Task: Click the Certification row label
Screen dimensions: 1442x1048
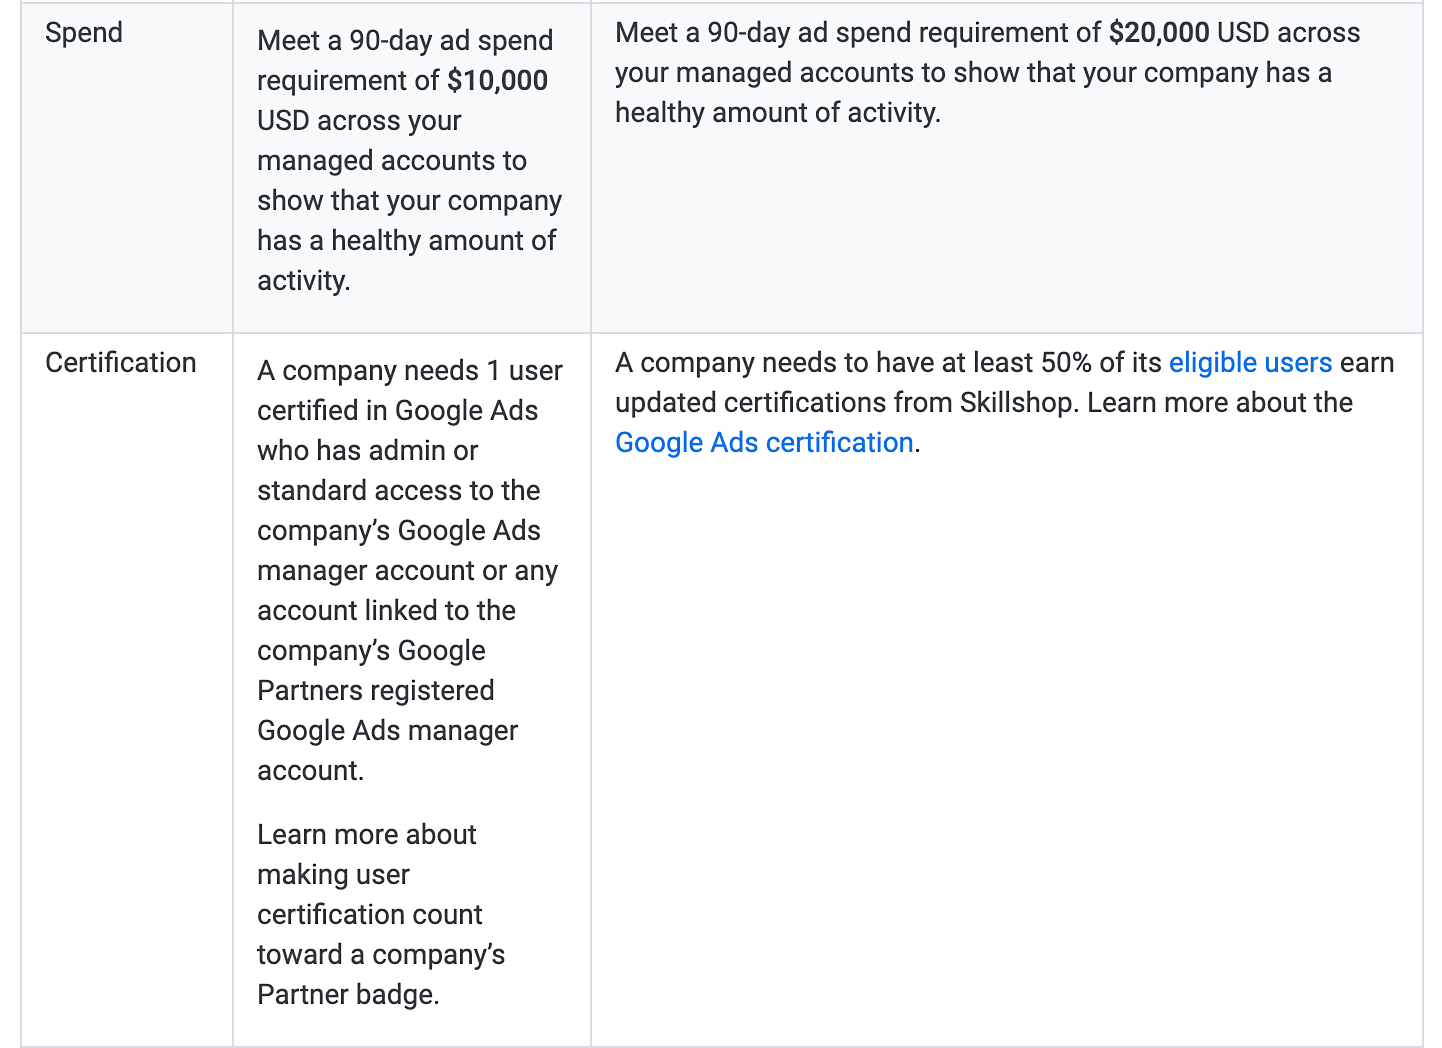Action: [121, 363]
